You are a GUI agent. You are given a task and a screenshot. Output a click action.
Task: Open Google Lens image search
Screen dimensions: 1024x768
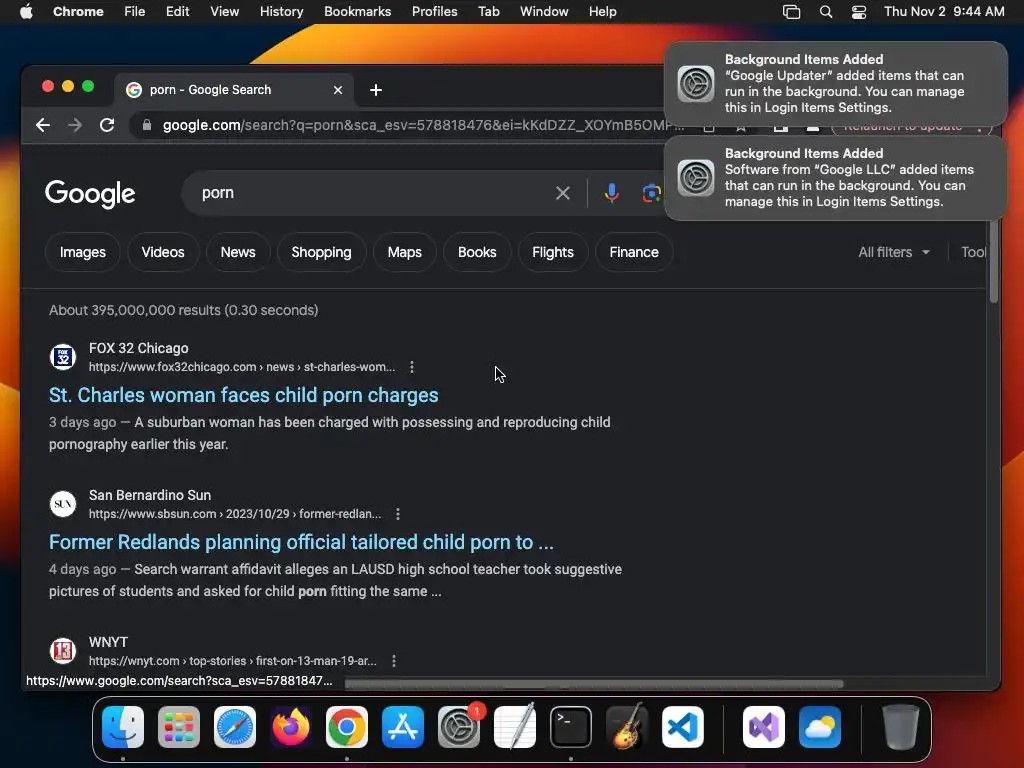pos(651,193)
